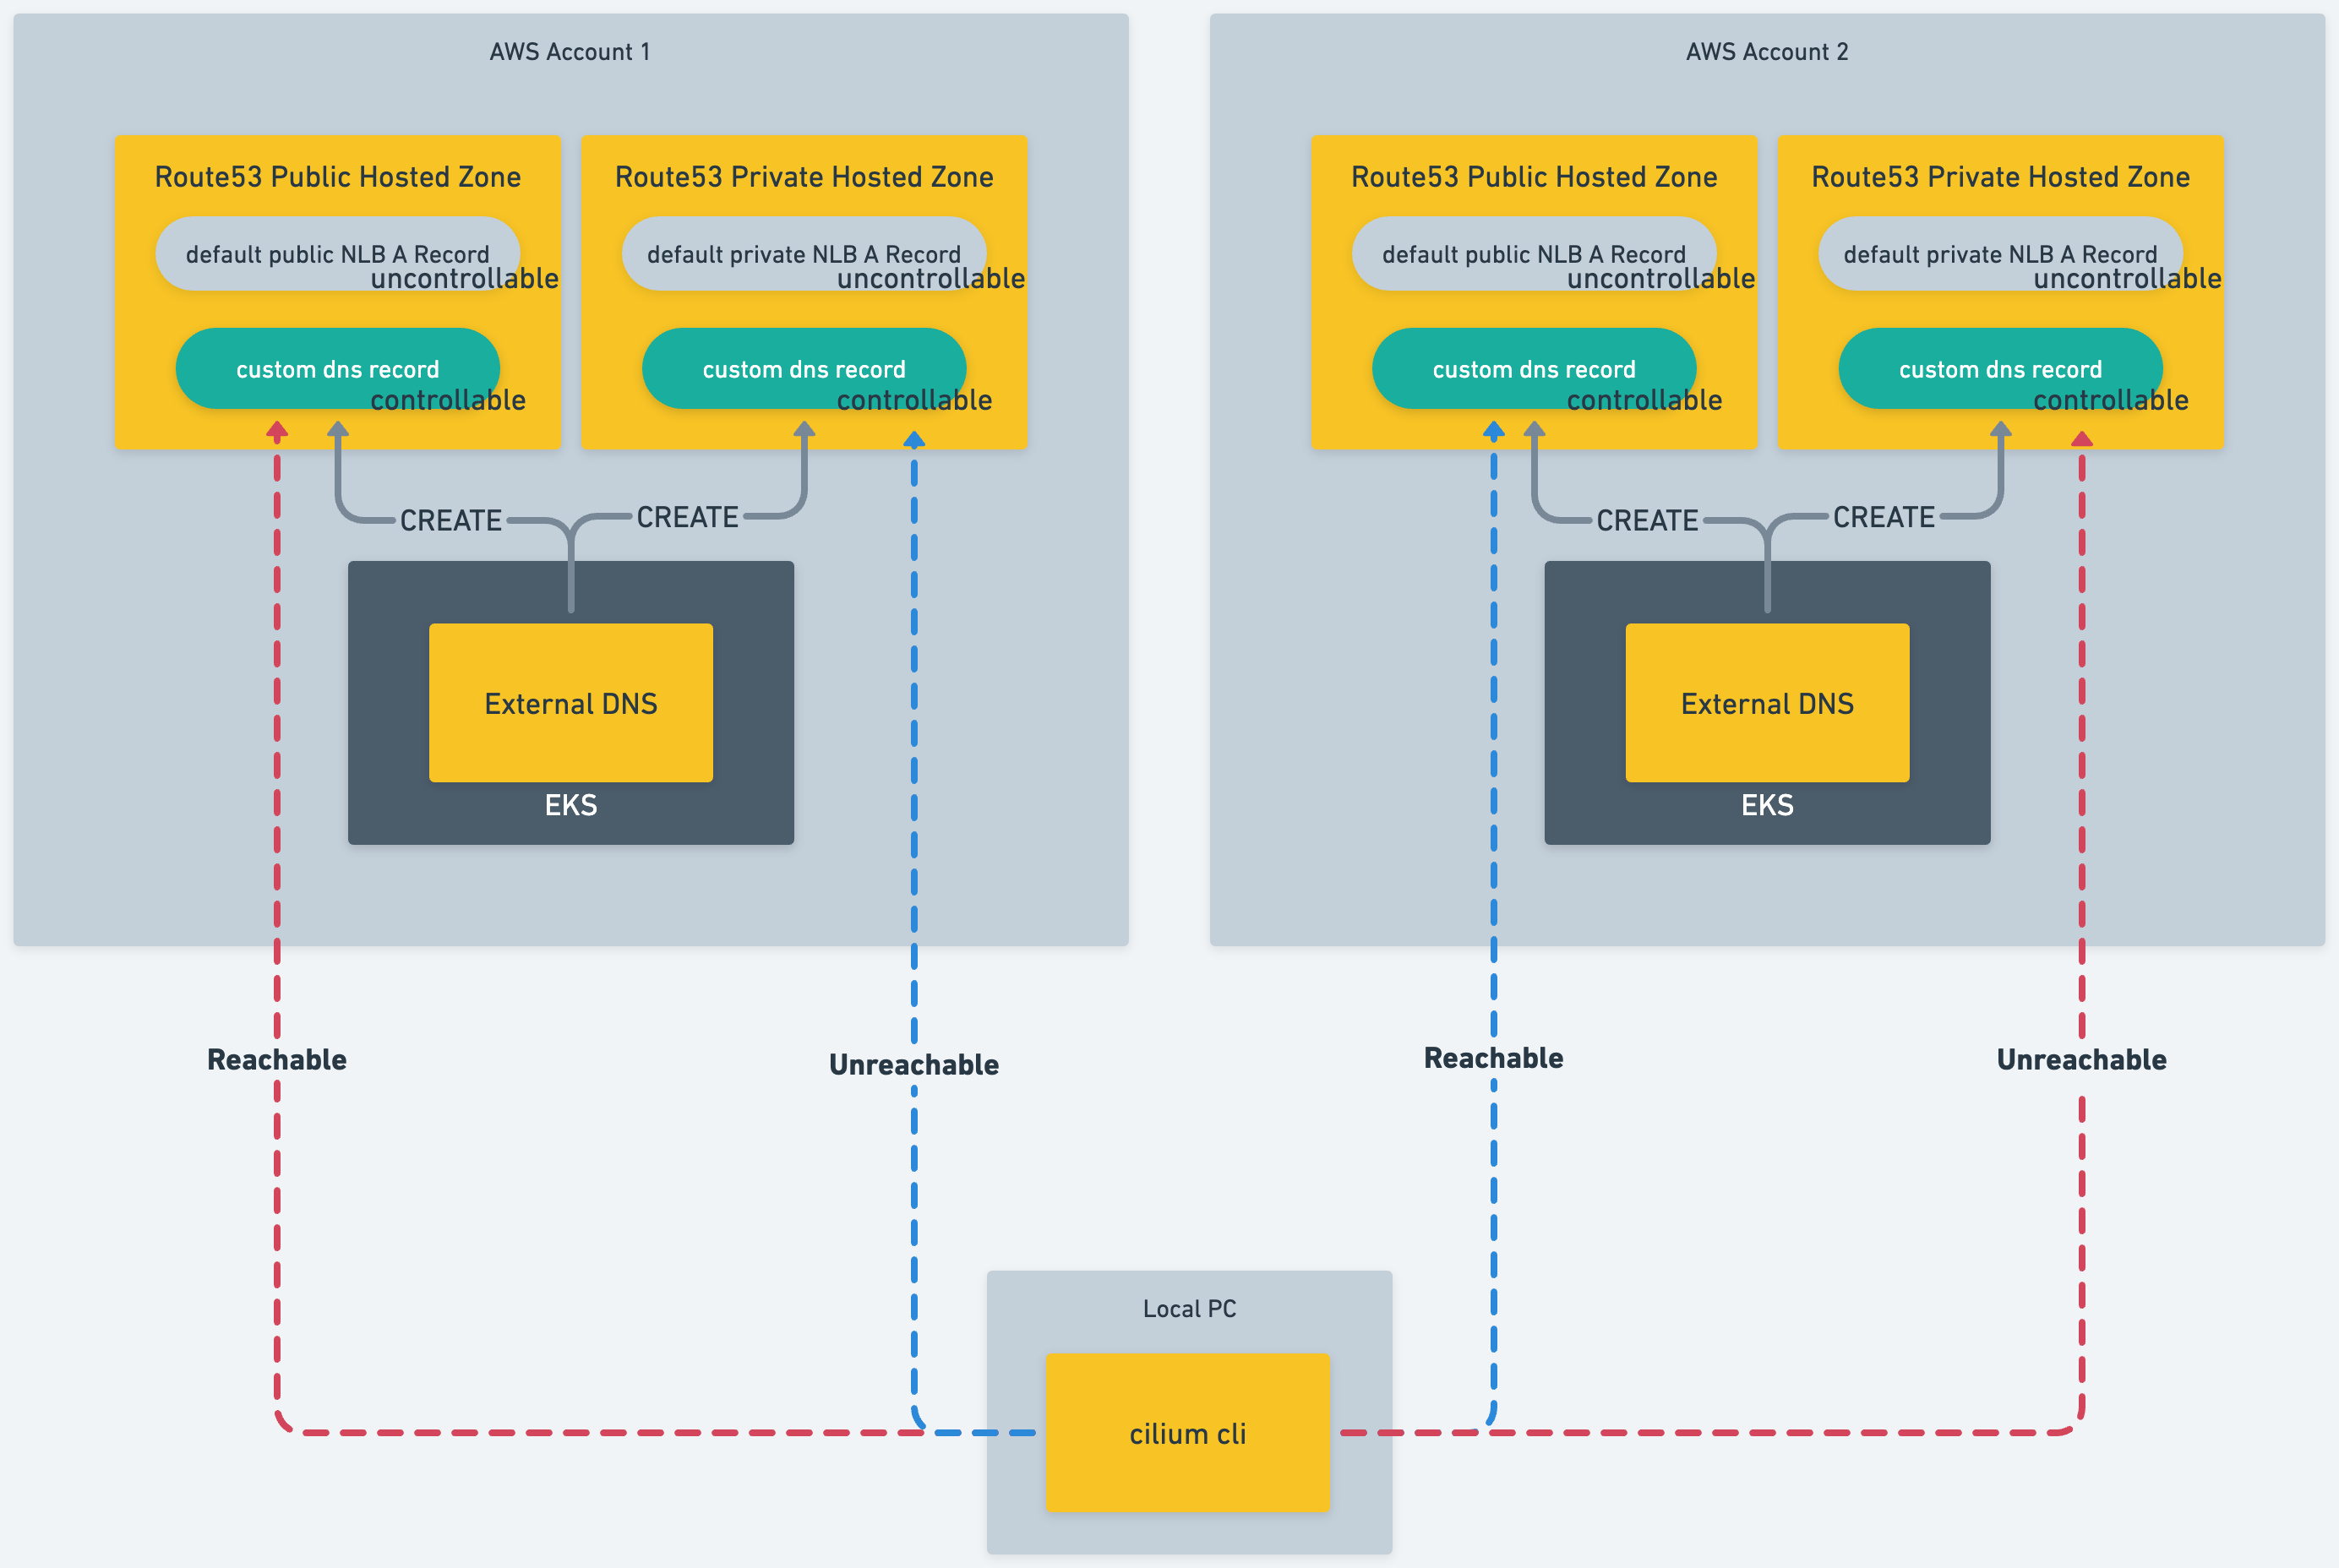Click the cilium cli box
Screen dimensions: 2339x1568
(1187, 1432)
